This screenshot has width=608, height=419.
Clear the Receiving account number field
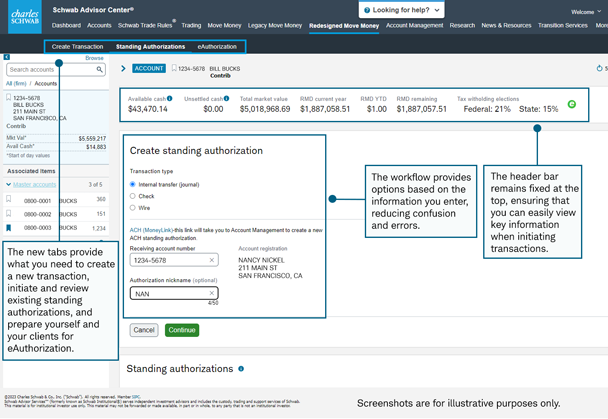pos(212,260)
